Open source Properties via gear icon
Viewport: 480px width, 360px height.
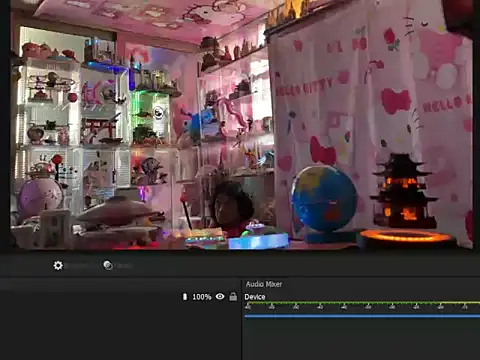[x=58, y=265]
